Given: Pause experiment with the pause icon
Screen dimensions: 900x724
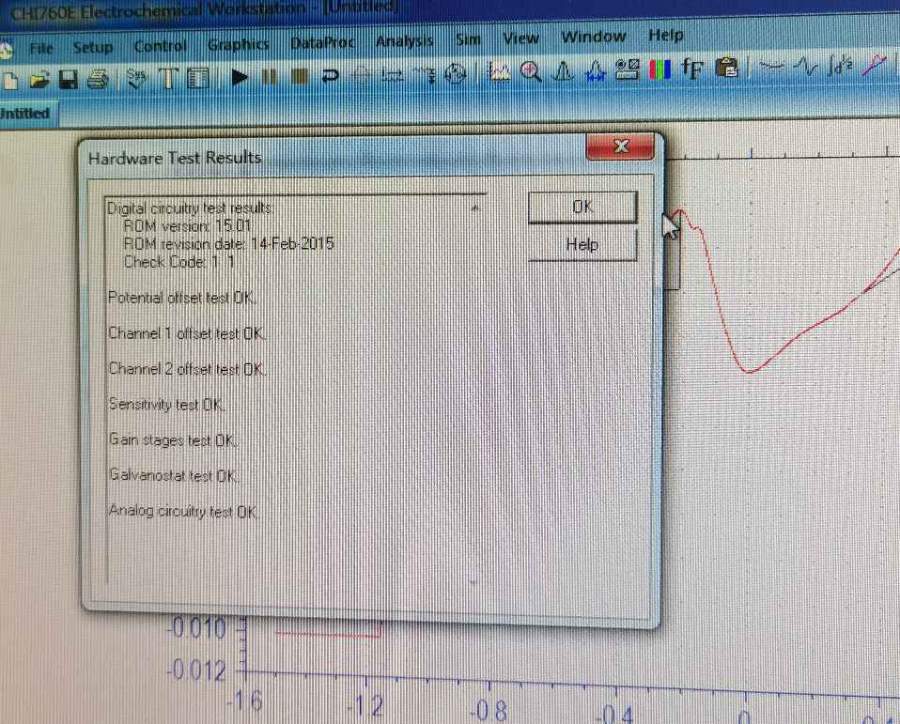Looking at the screenshot, I should tap(269, 76).
